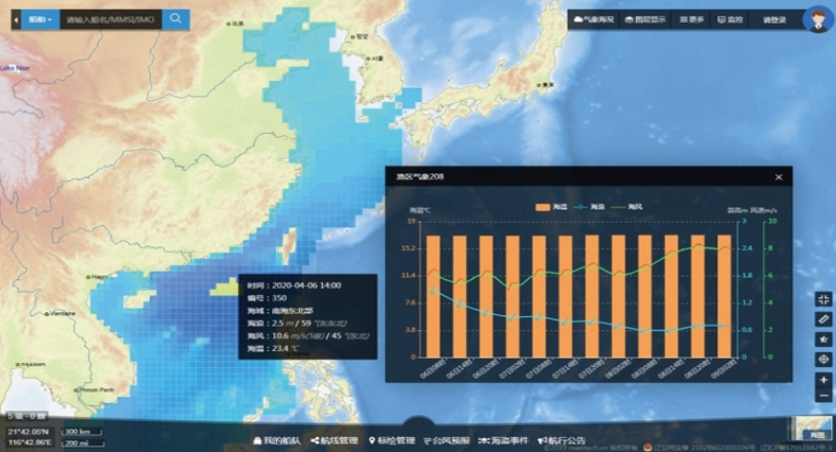Open the 监控 monitoring panel
Screen dimensions: 836x452
(x=730, y=19)
